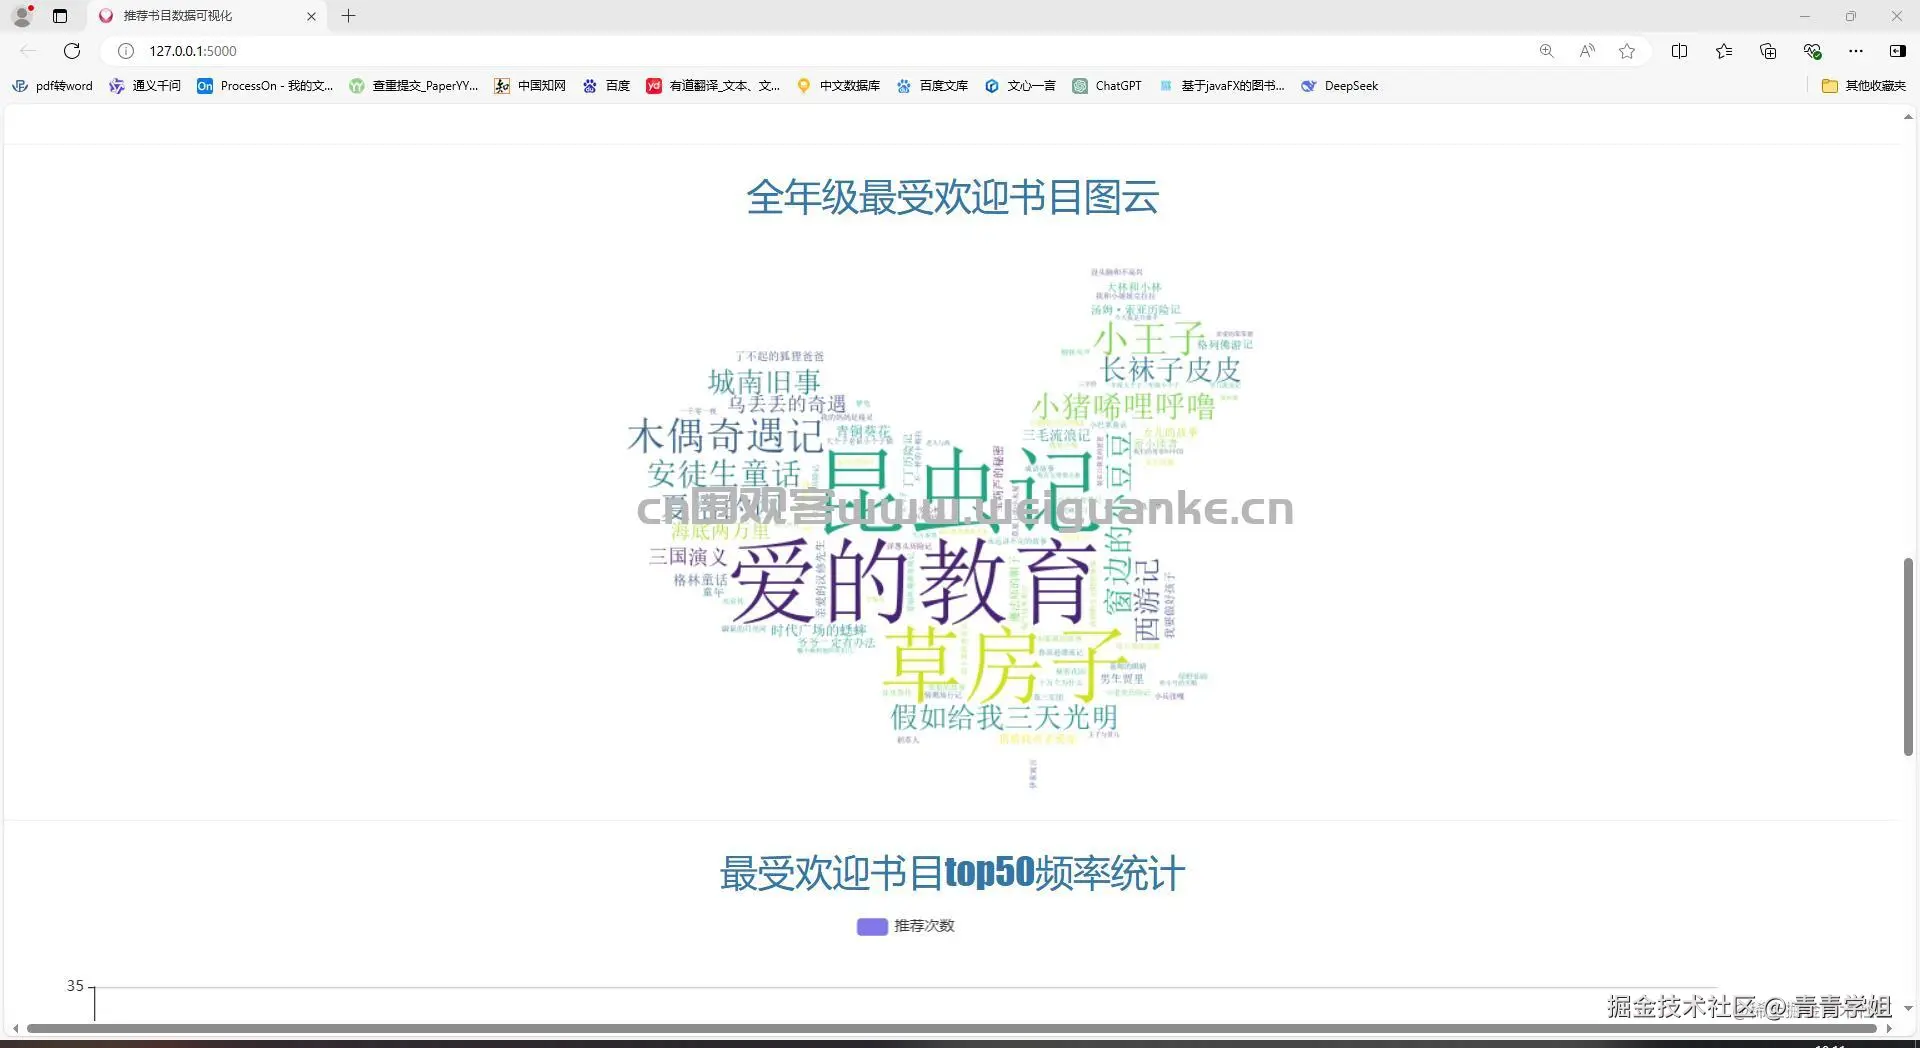The image size is (1920, 1048).
Task: Click the scroll up arrow of page scrollbar
Action: 1908,117
